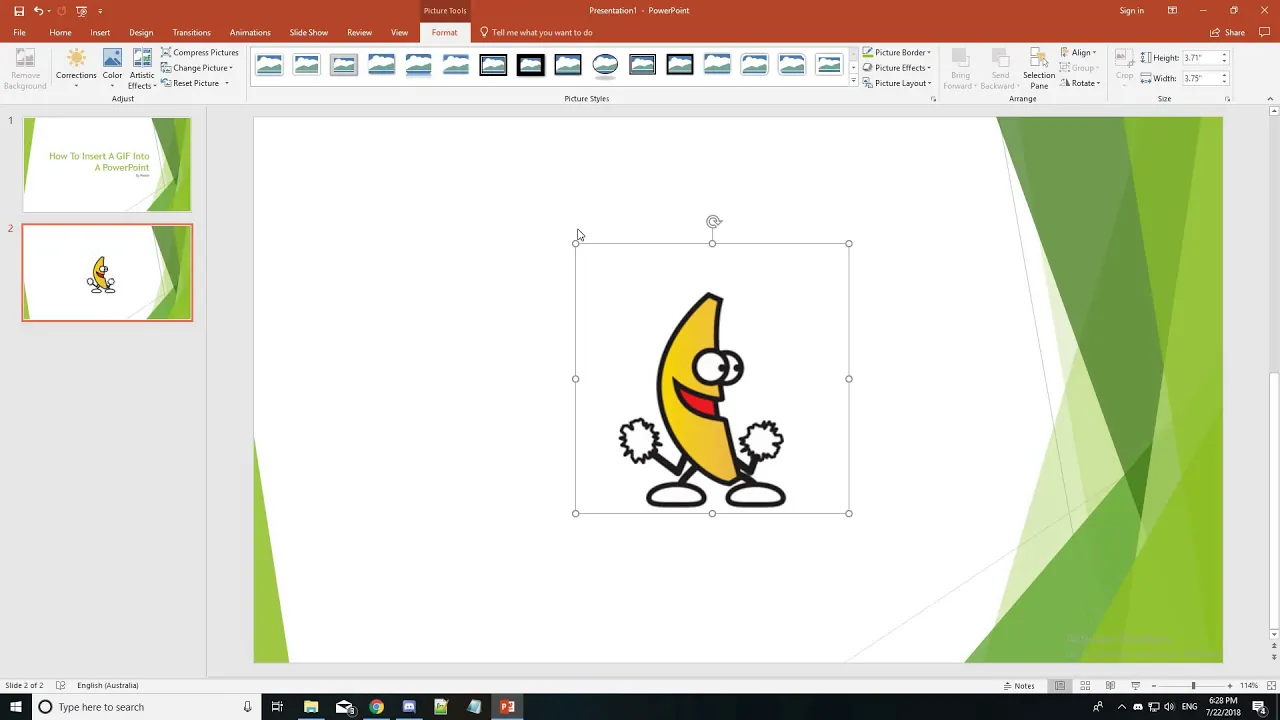This screenshot has width=1280, height=720.
Task: Switch to the Design tab
Action: (x=141, y=32)
